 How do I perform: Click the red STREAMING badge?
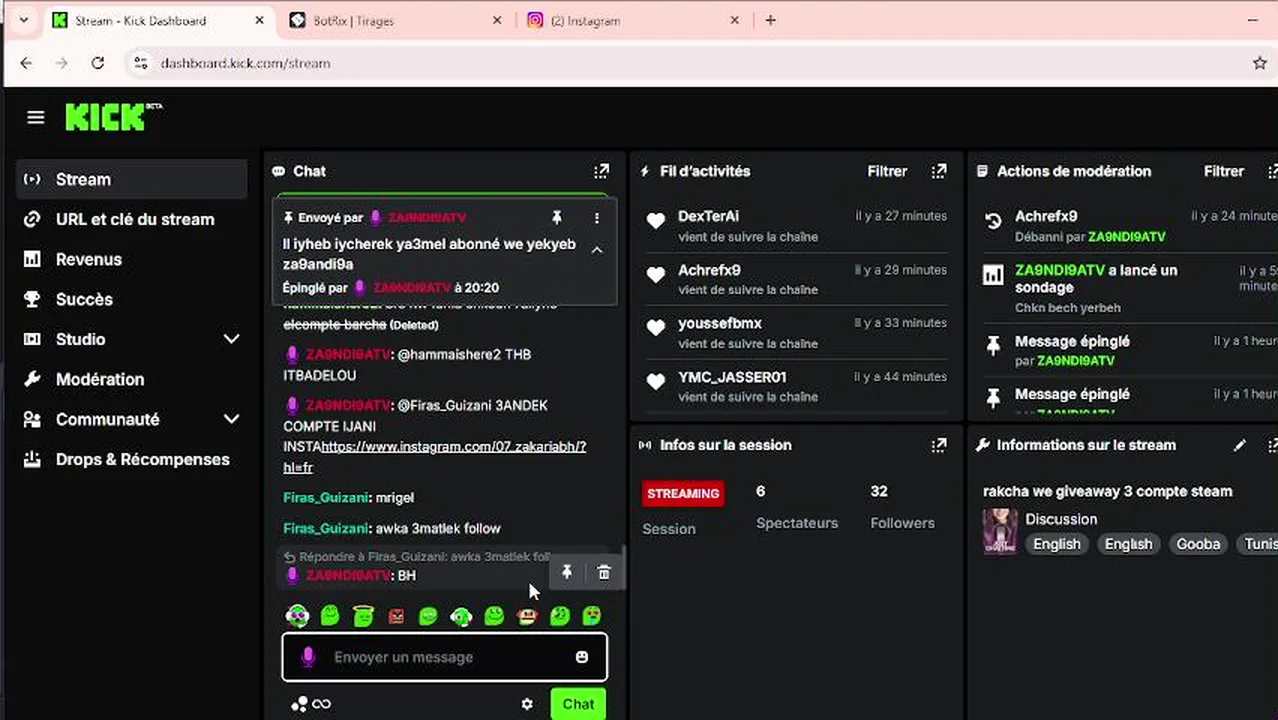coord(683,493)
